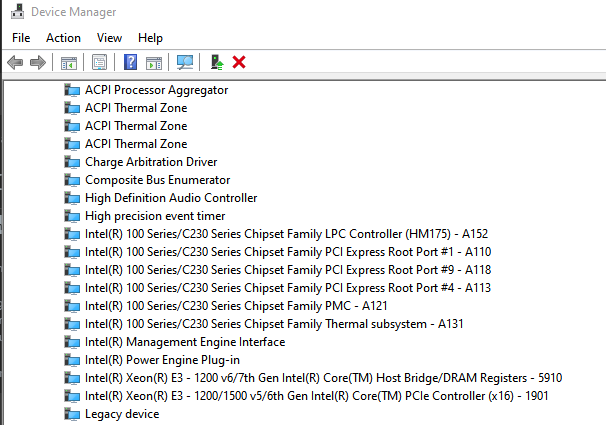
Task: Select Intel(R) Management Engine Interface
Action: pos(185,342)
